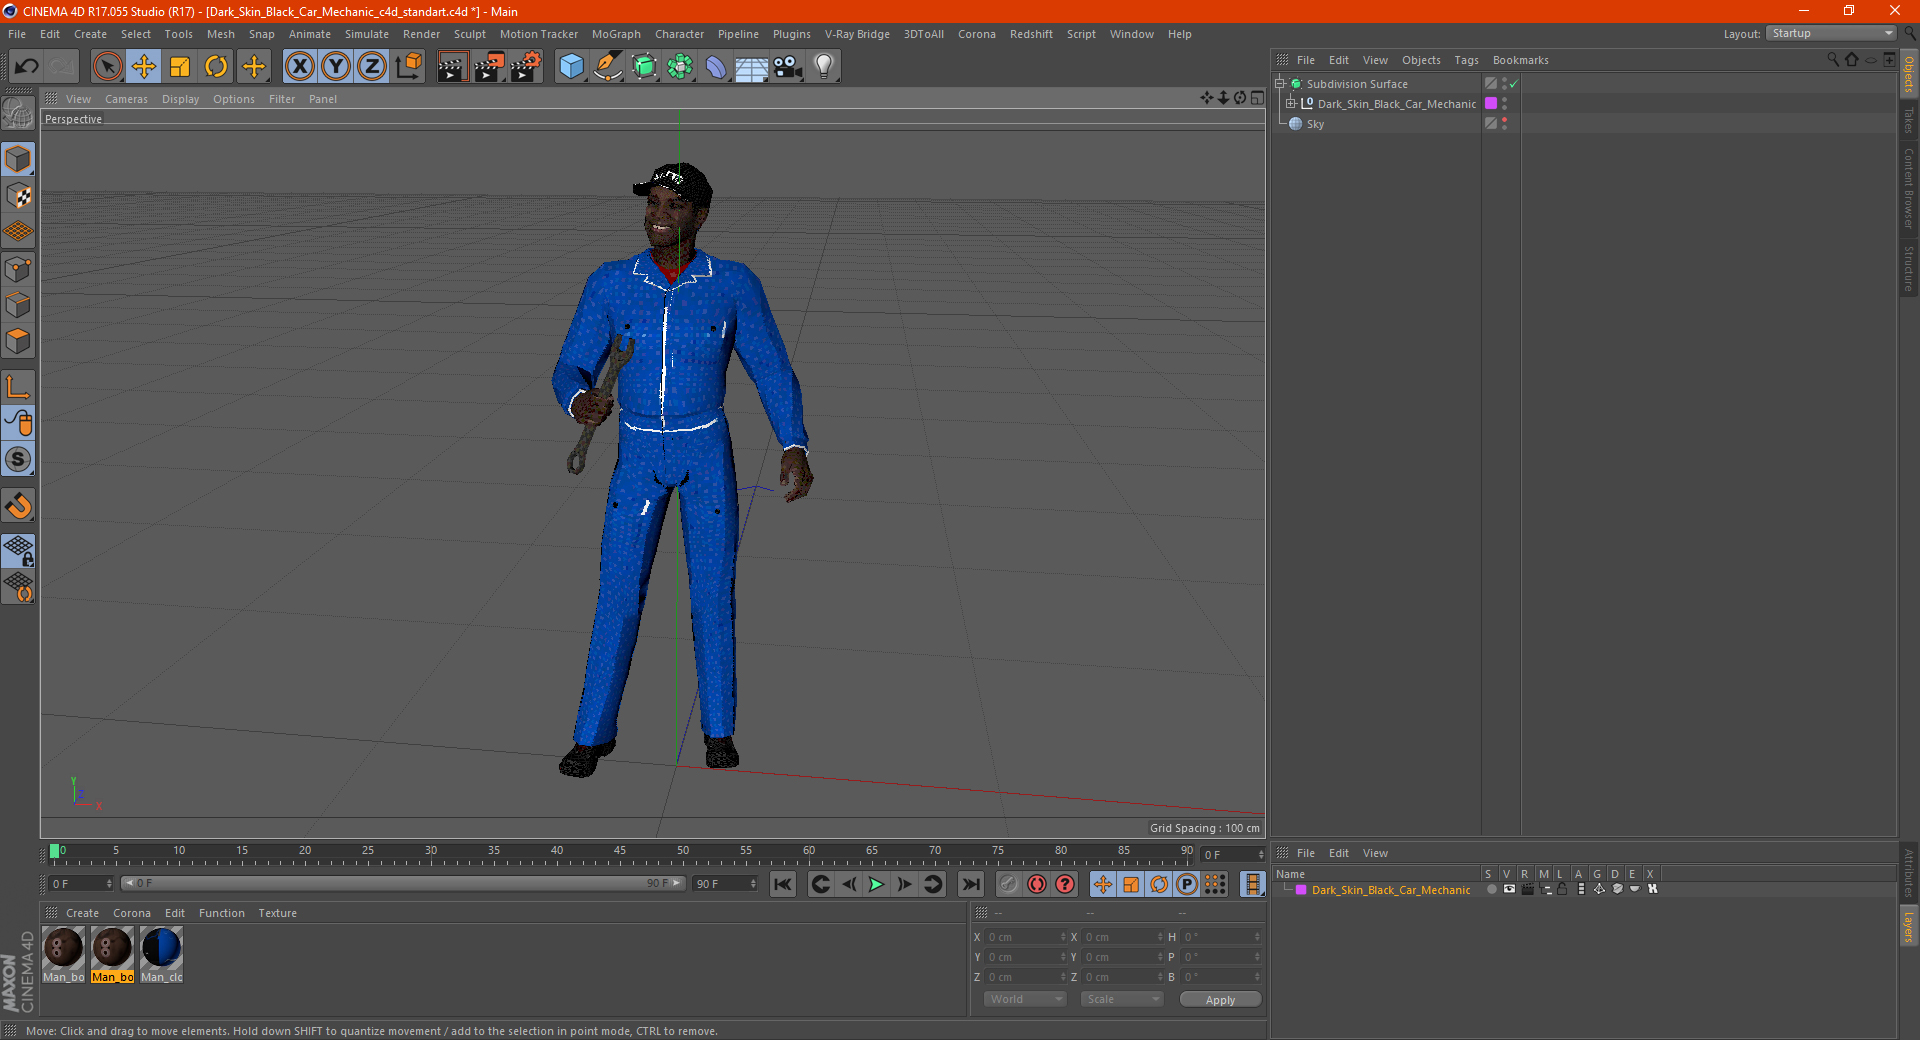Add a Subdivision Surface generator icon
The height and width of the screenshot is (1040, 1920).
point(644,67)
